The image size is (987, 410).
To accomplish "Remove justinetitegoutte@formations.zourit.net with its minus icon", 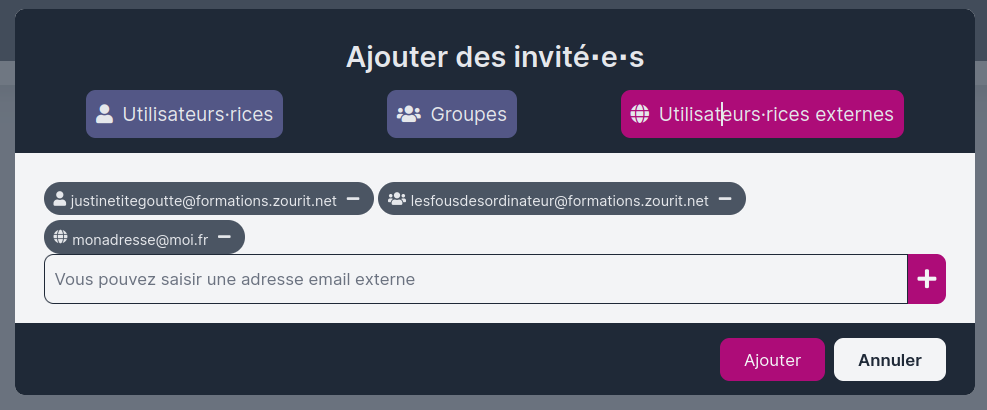I will coord(353,199).
